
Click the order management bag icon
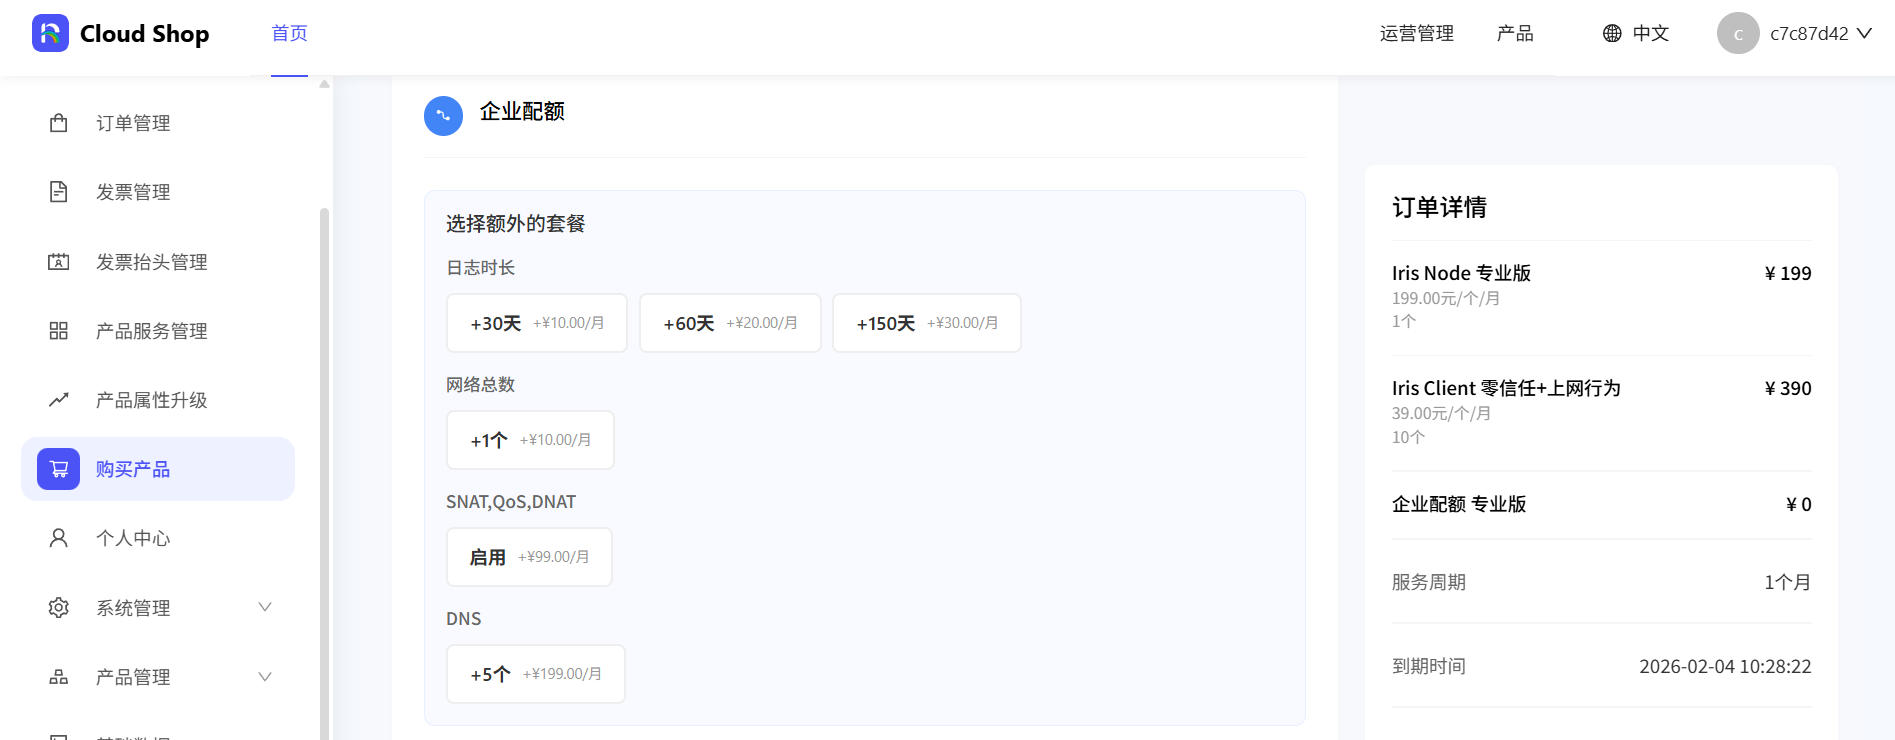pos(59,123)
